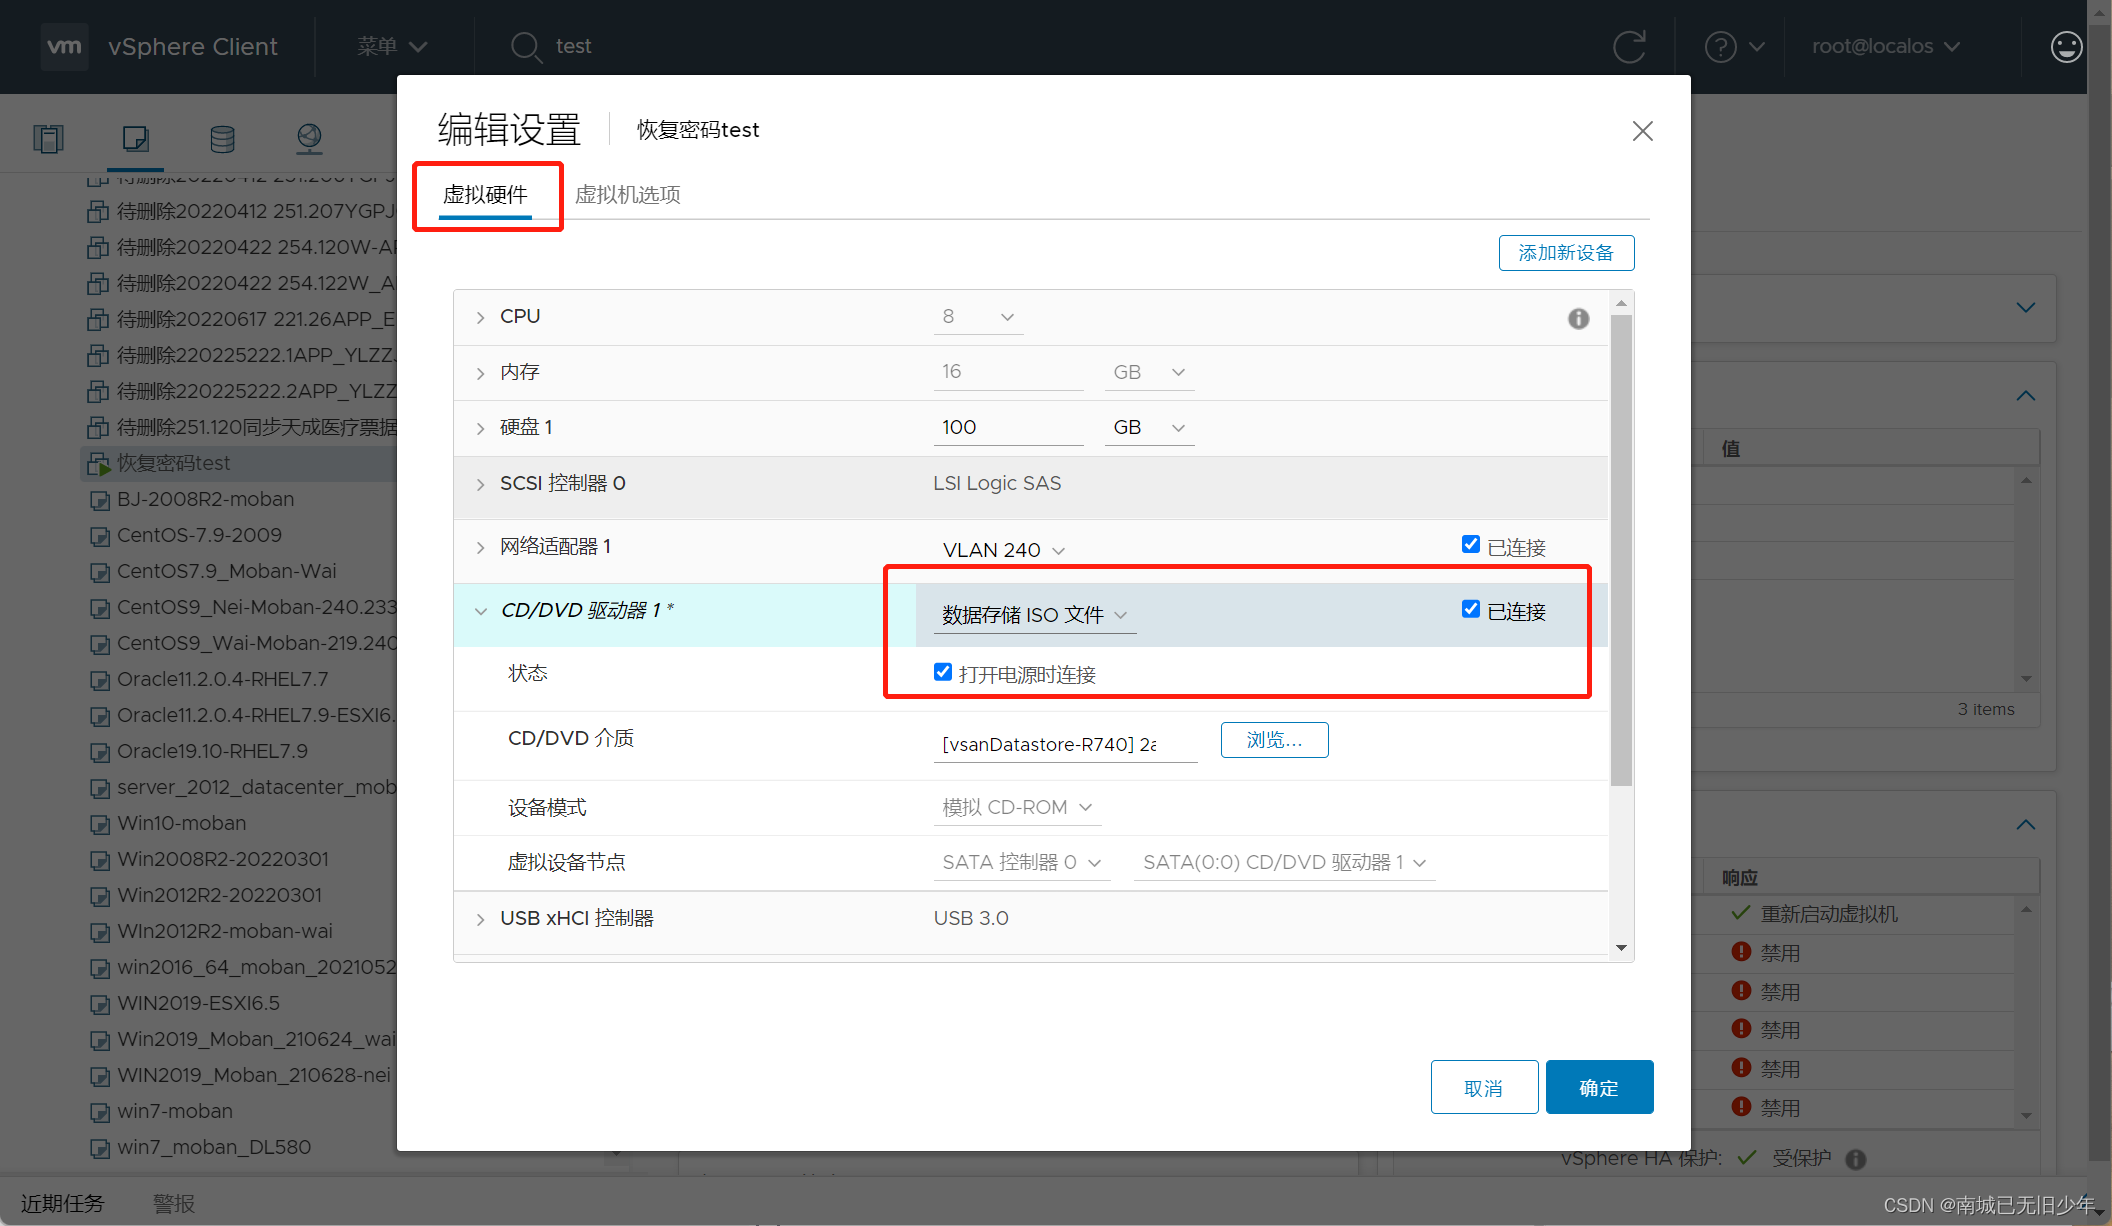Open the Networking view icon
The width and height of the screenshot is (2112, 1226).
pyautogui.click(x=309, y=138)
